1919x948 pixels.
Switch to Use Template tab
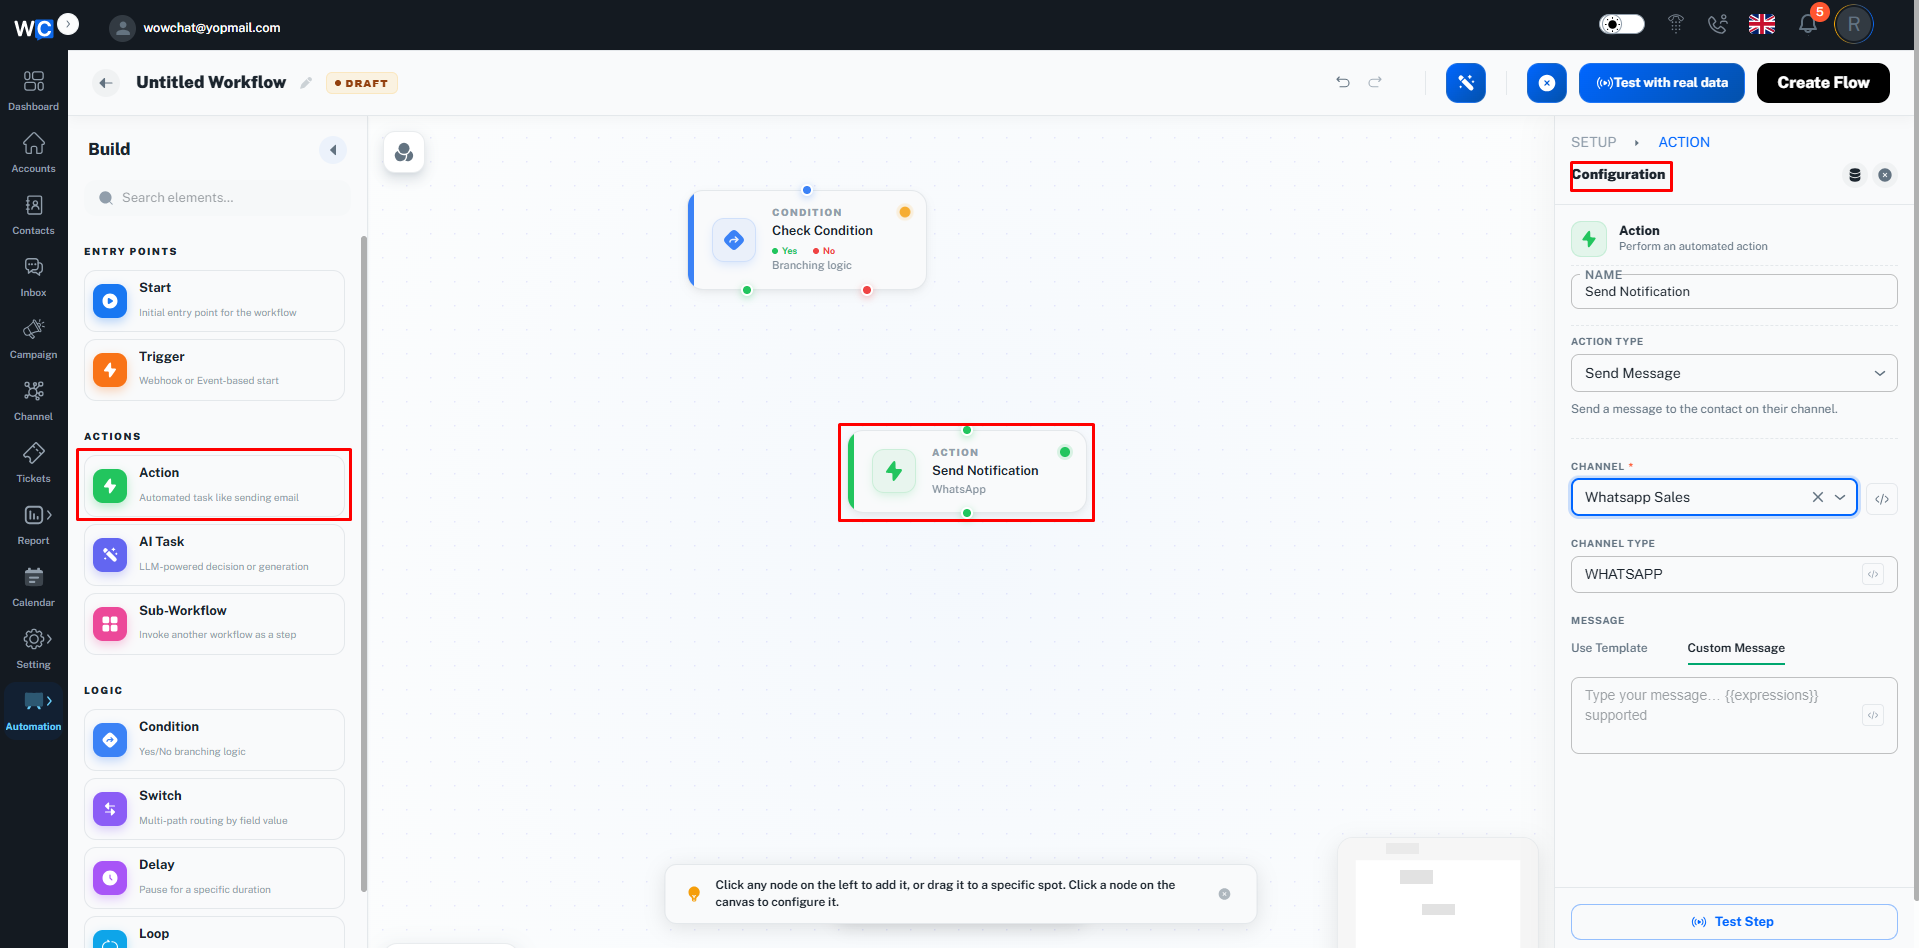tap(1609, 648)
